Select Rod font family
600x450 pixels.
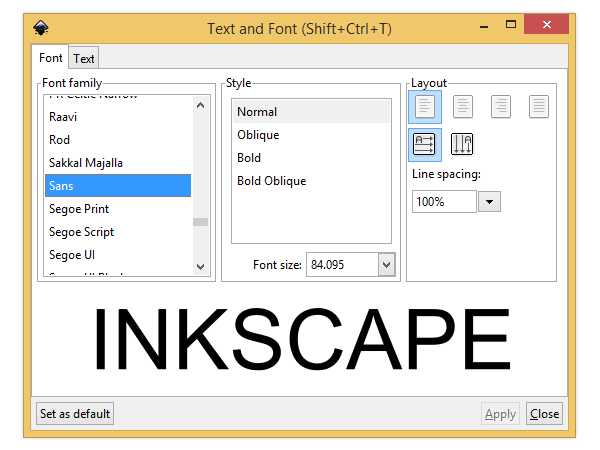[118, 140]
